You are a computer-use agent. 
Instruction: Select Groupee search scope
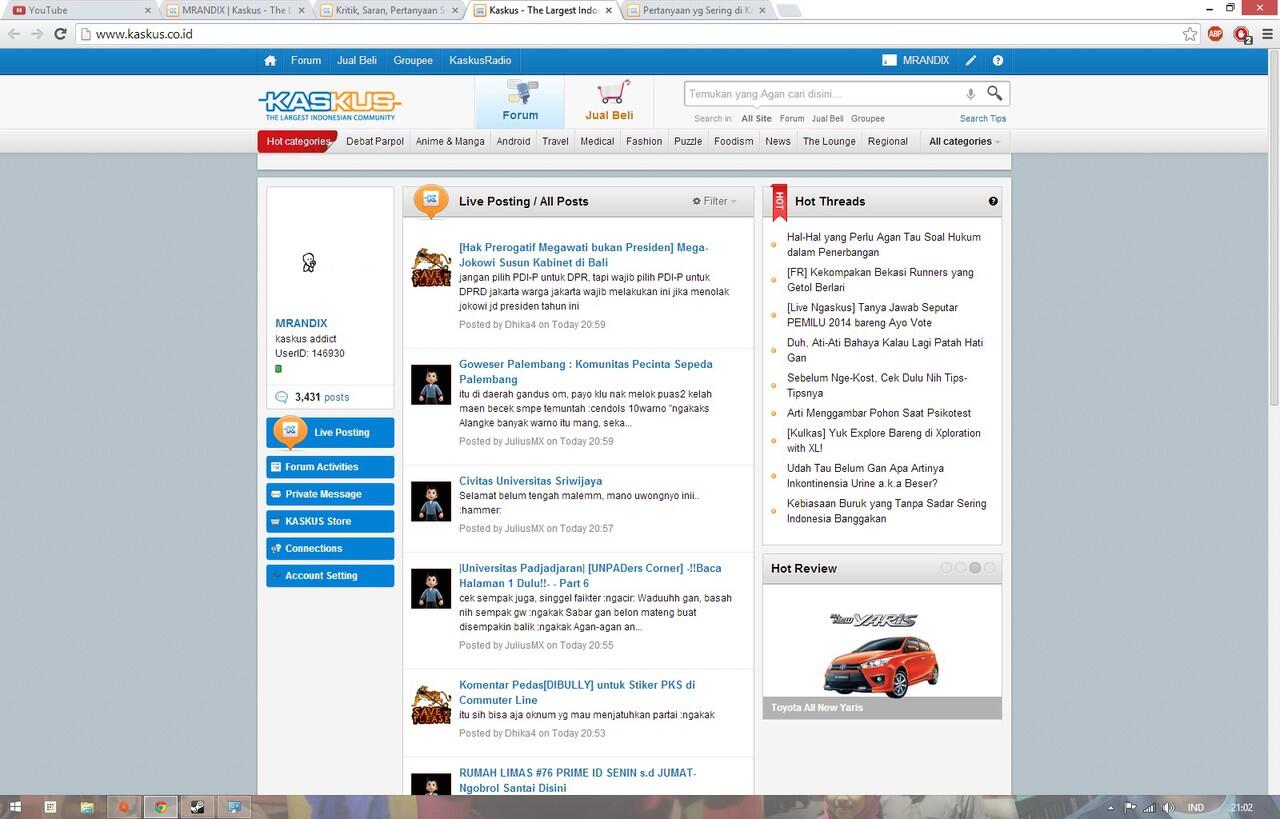click(x=868, y=119)
